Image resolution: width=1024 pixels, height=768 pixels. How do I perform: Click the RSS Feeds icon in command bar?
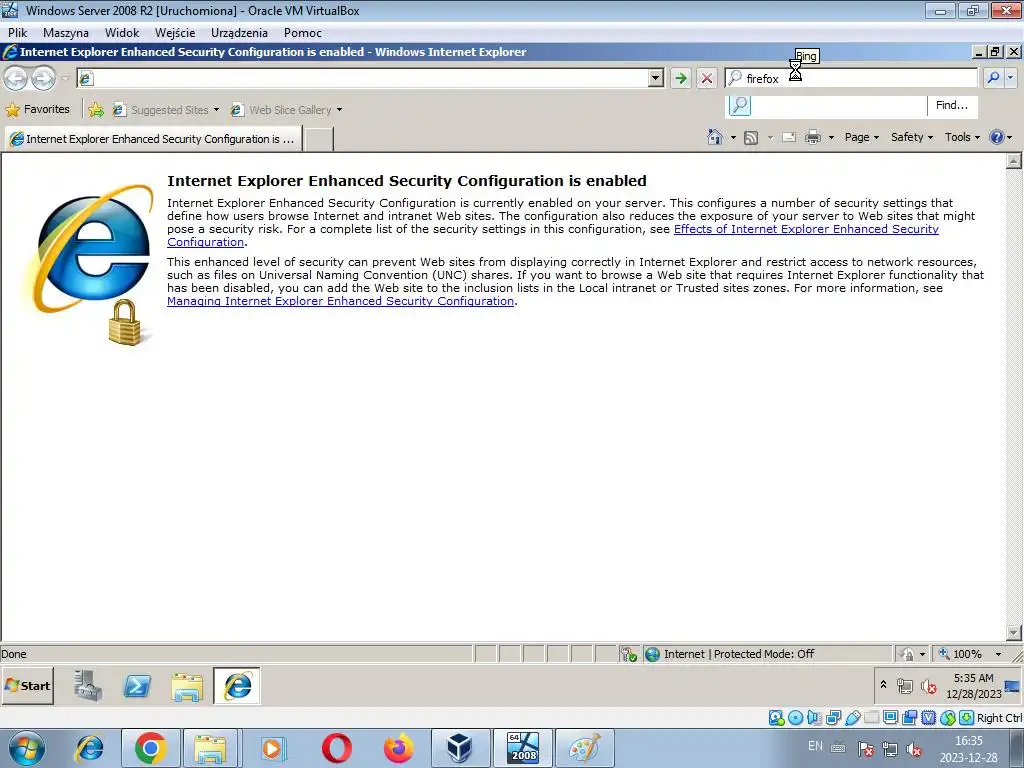[751, 137]
